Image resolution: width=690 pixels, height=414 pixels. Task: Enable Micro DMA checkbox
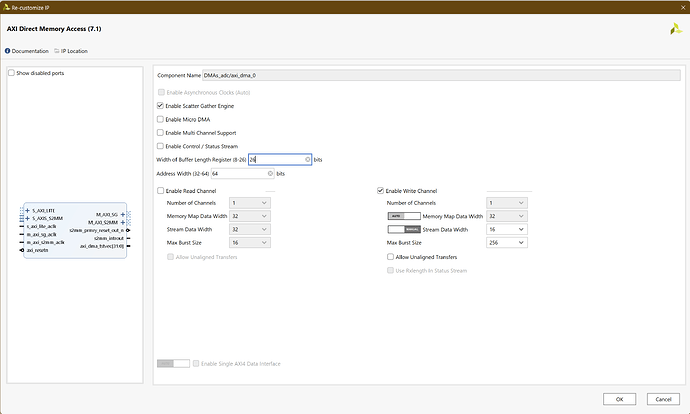[x=160, y=119]
